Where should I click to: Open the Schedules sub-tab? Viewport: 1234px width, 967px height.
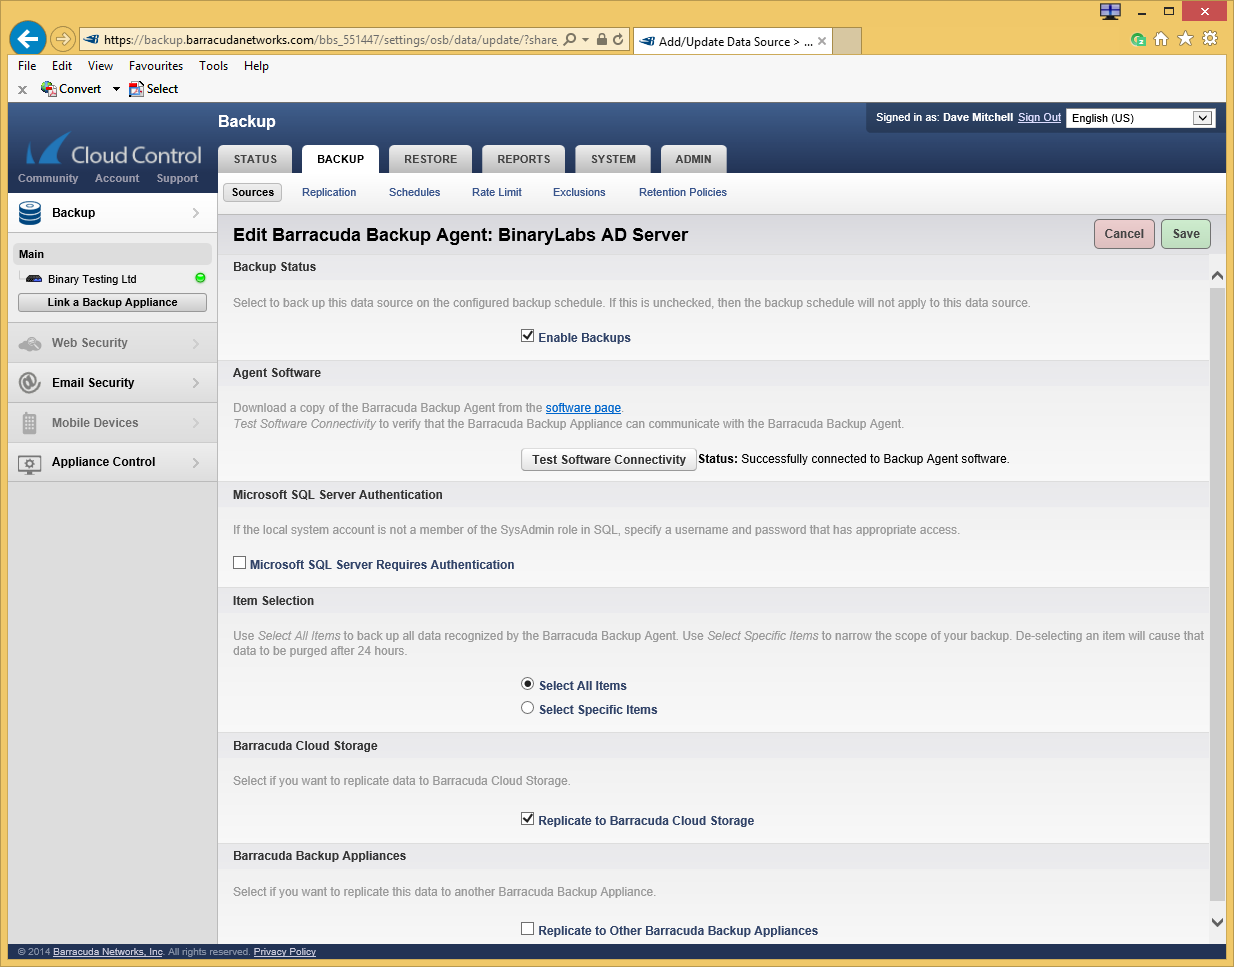414,192
